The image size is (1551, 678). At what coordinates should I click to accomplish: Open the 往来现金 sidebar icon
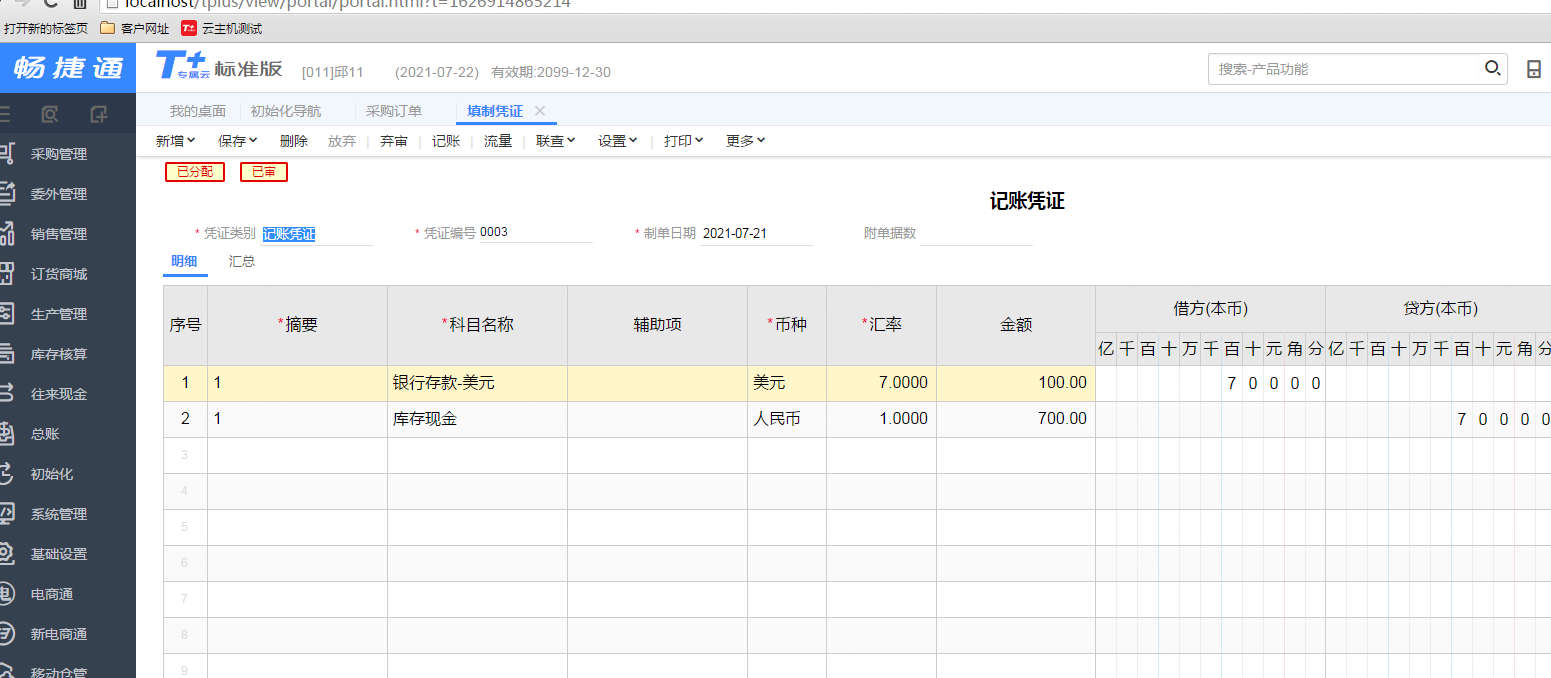point(6,394)
